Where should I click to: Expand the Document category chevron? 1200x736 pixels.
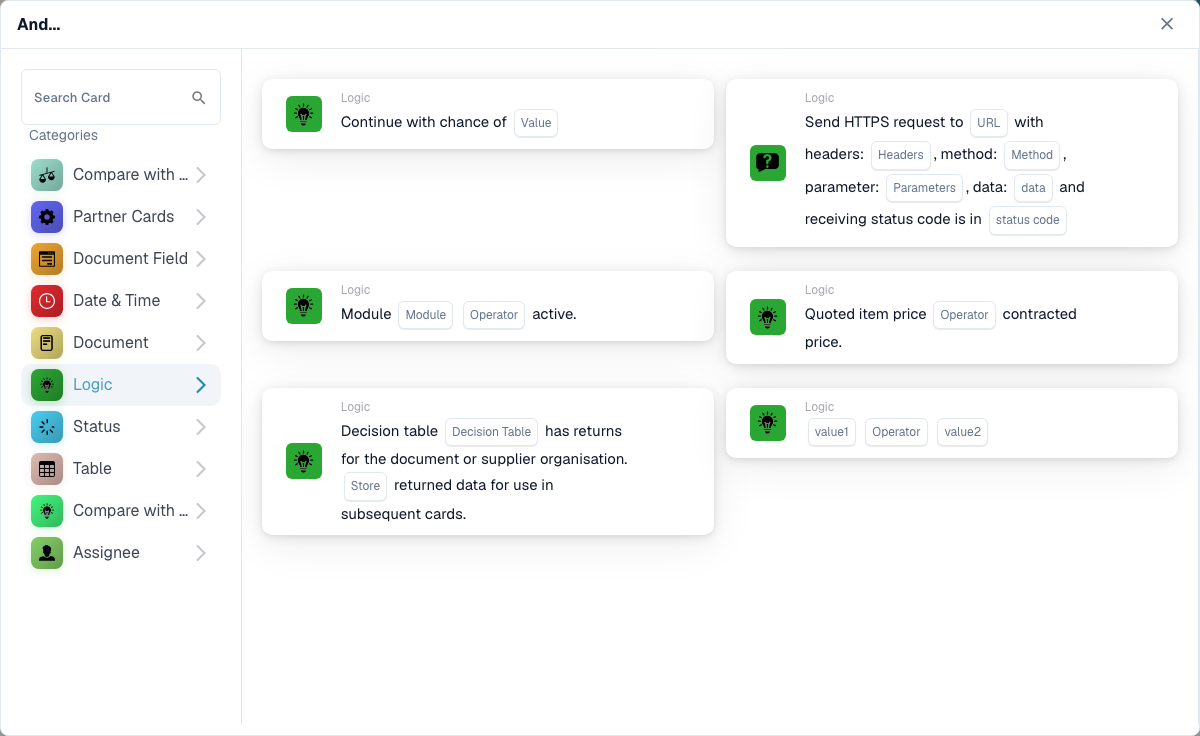(x=201, y=343)
